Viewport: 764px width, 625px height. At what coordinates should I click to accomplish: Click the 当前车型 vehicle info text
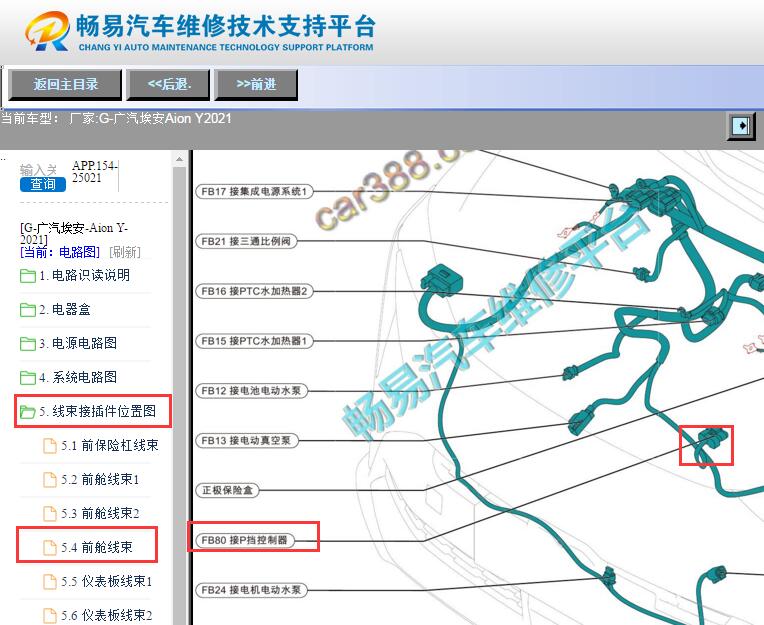(116, 119)
